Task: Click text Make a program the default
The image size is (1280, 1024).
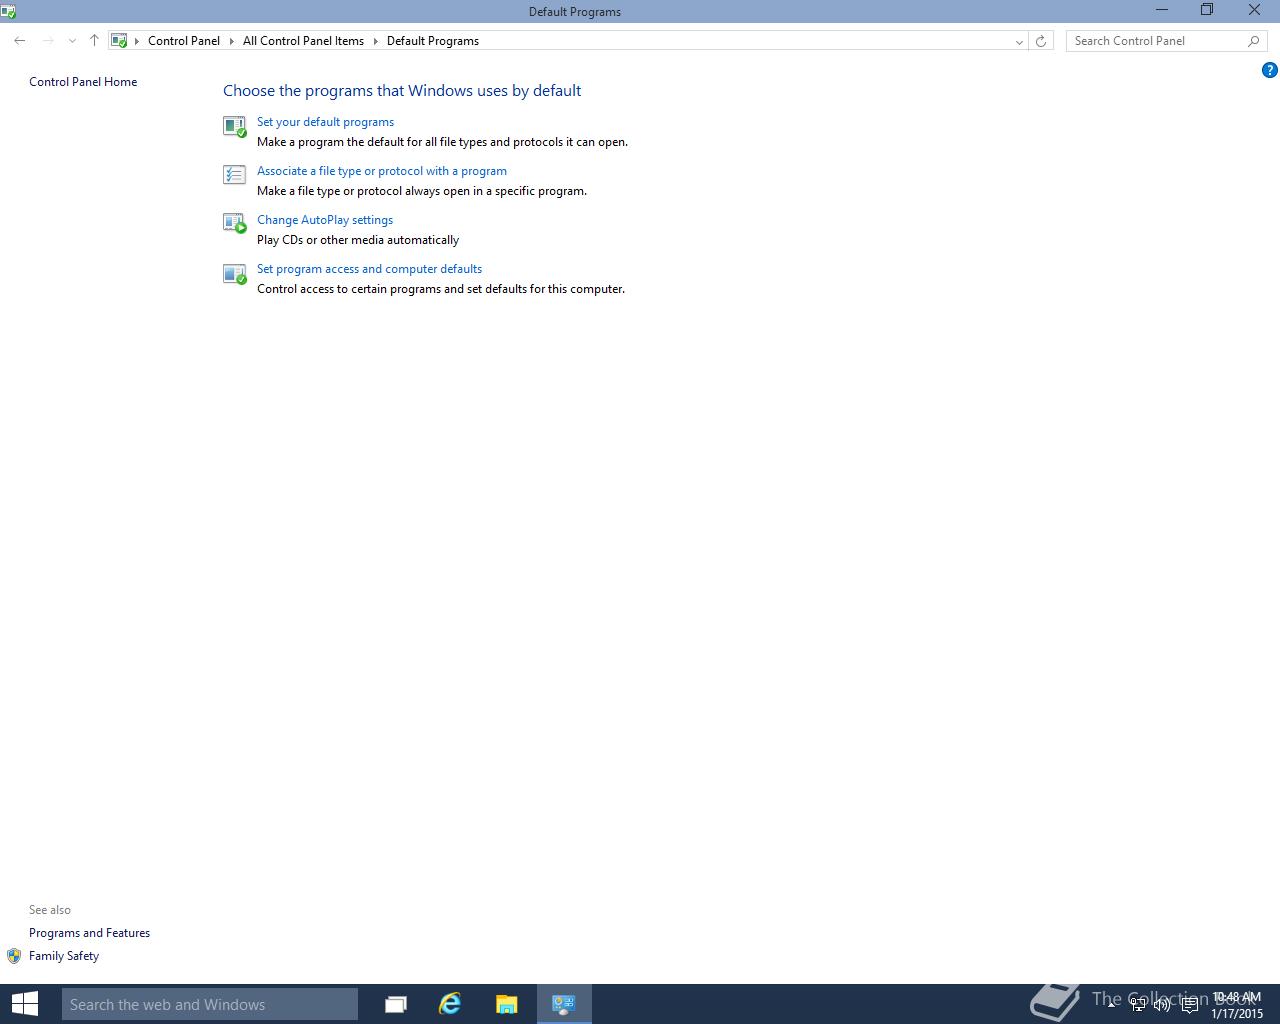Action: (442, 142)
